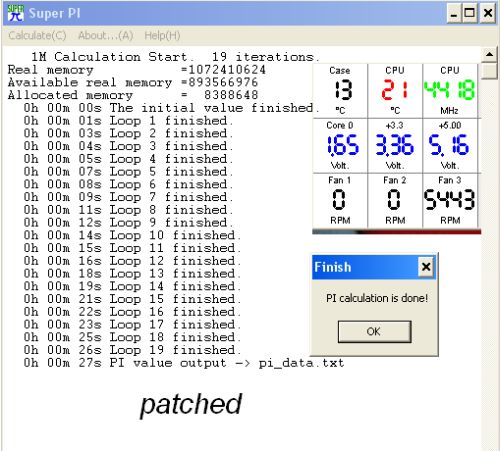Screen dimensions: 500x451
Task: Click the 'Loop 18 finished' line
Action: (x=132, y=337)
